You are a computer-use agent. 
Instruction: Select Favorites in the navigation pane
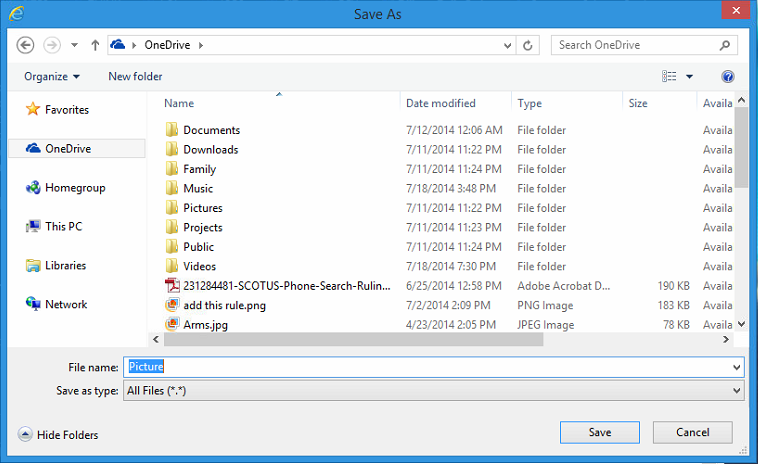point(67,110)
